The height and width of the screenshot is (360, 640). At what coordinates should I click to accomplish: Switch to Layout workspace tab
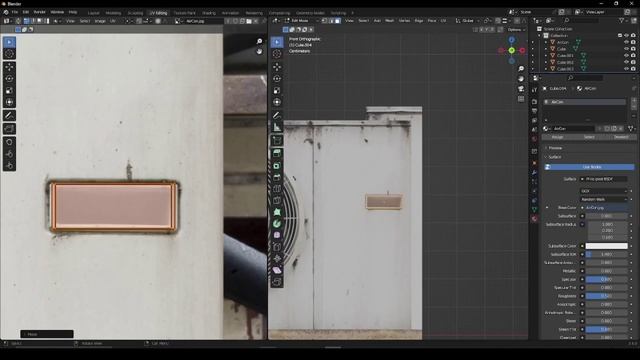pos(93,13)
